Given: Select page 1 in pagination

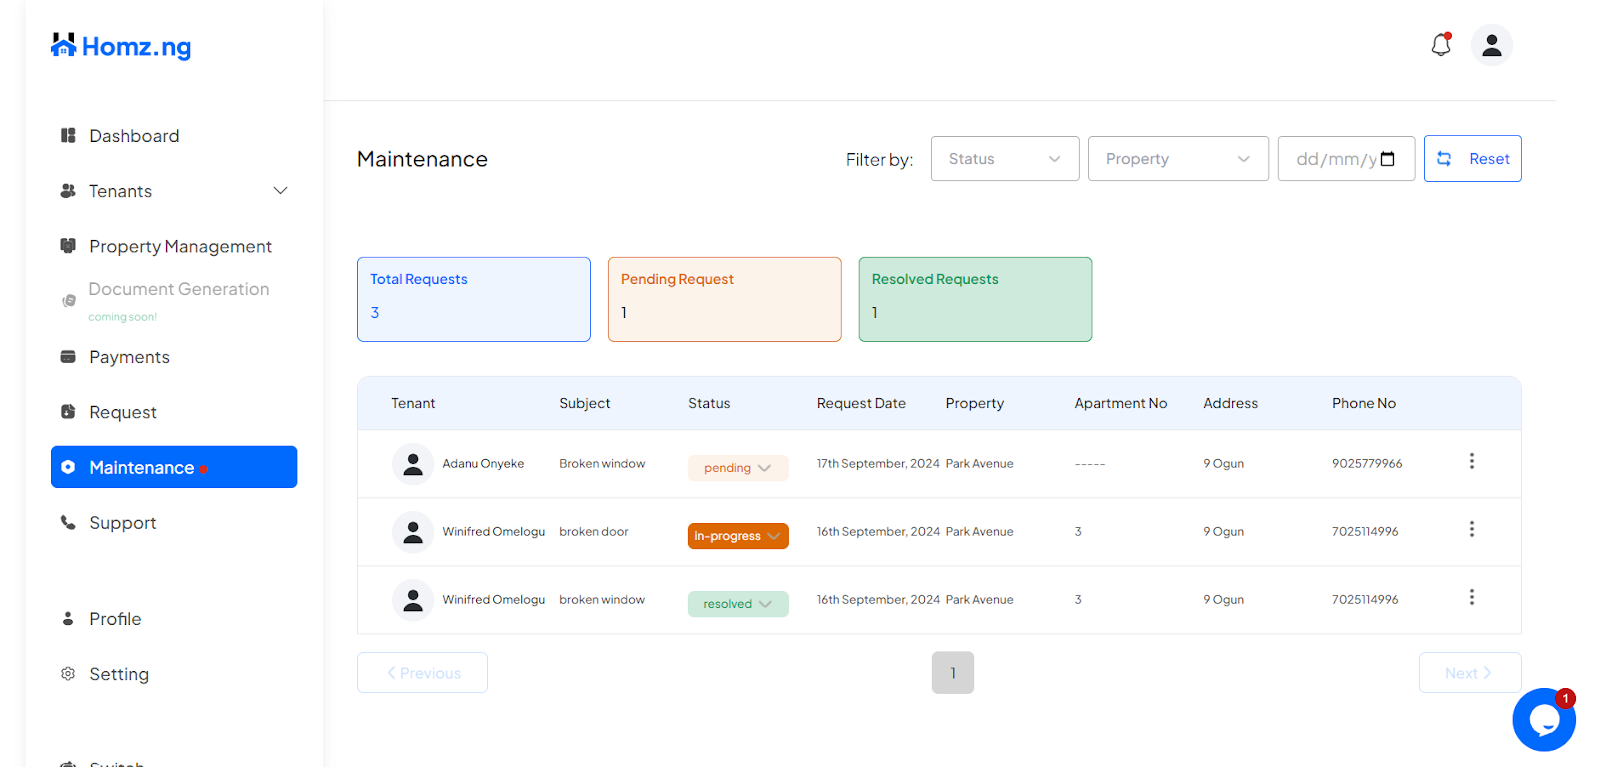Looking at the screenshot, I should (x=953, y=673).
